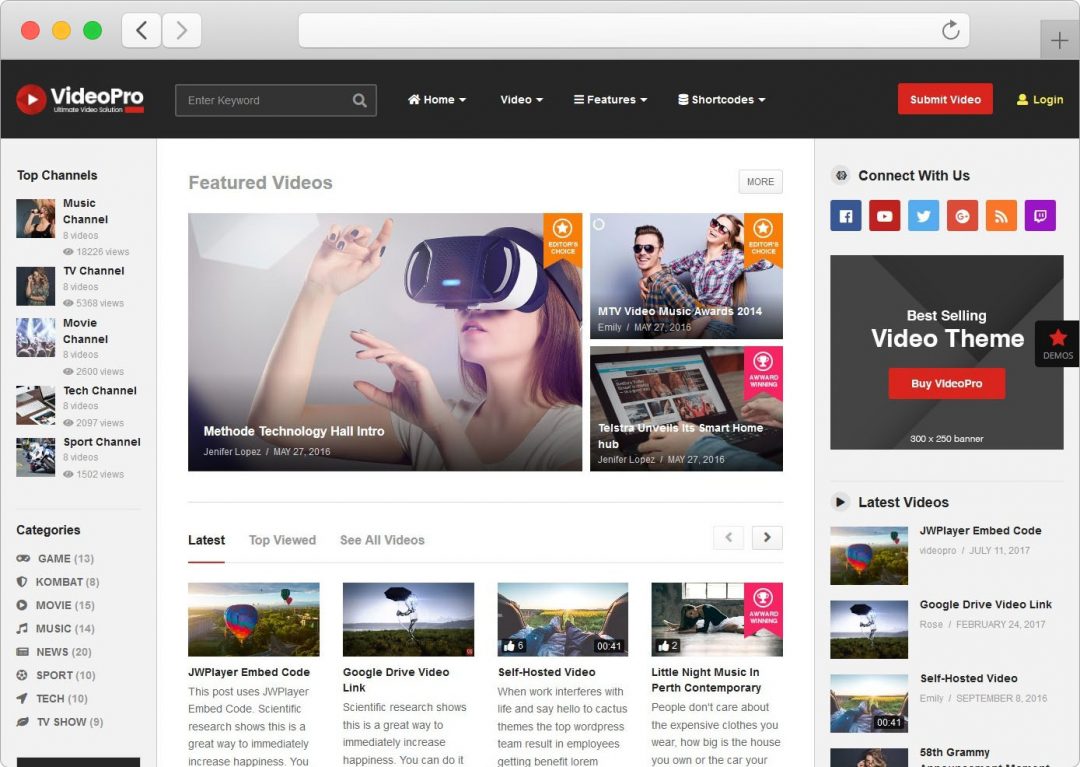Open the Twitch social icon
Viewport: 1080px width, 767px height.
point(1040,215)
